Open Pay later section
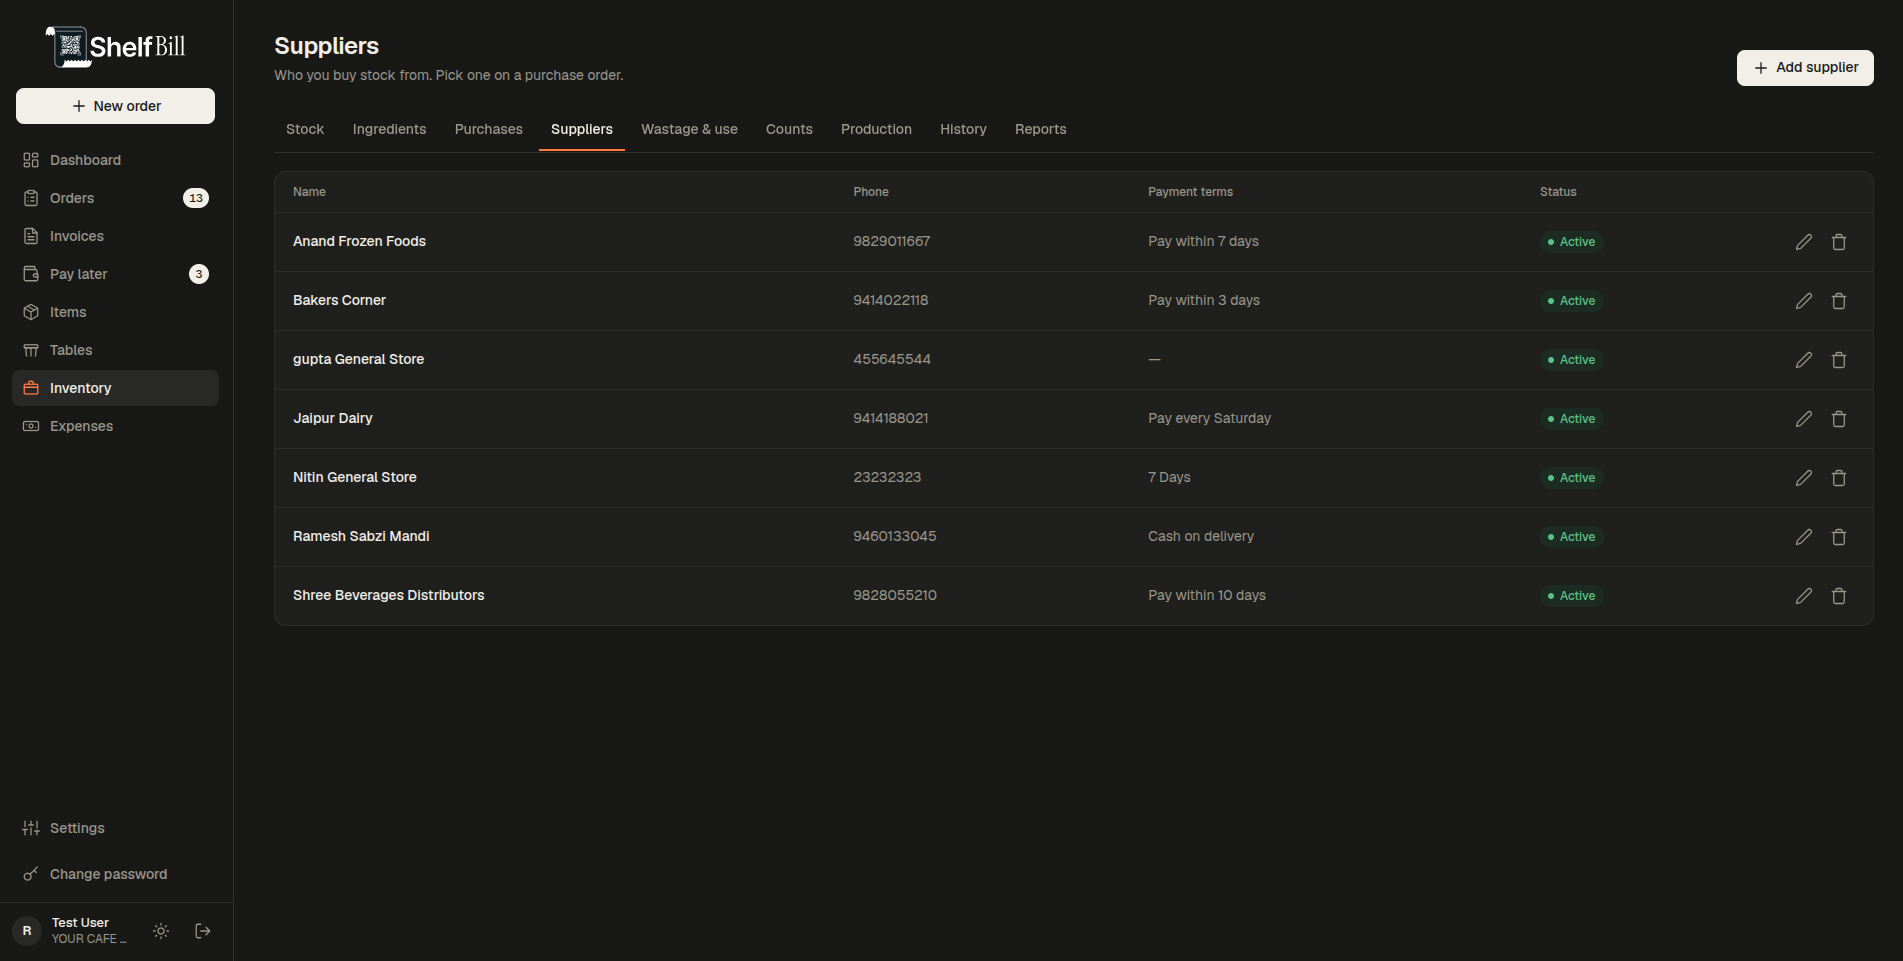This screenshot has height=961, width=1903. point(115,274)
